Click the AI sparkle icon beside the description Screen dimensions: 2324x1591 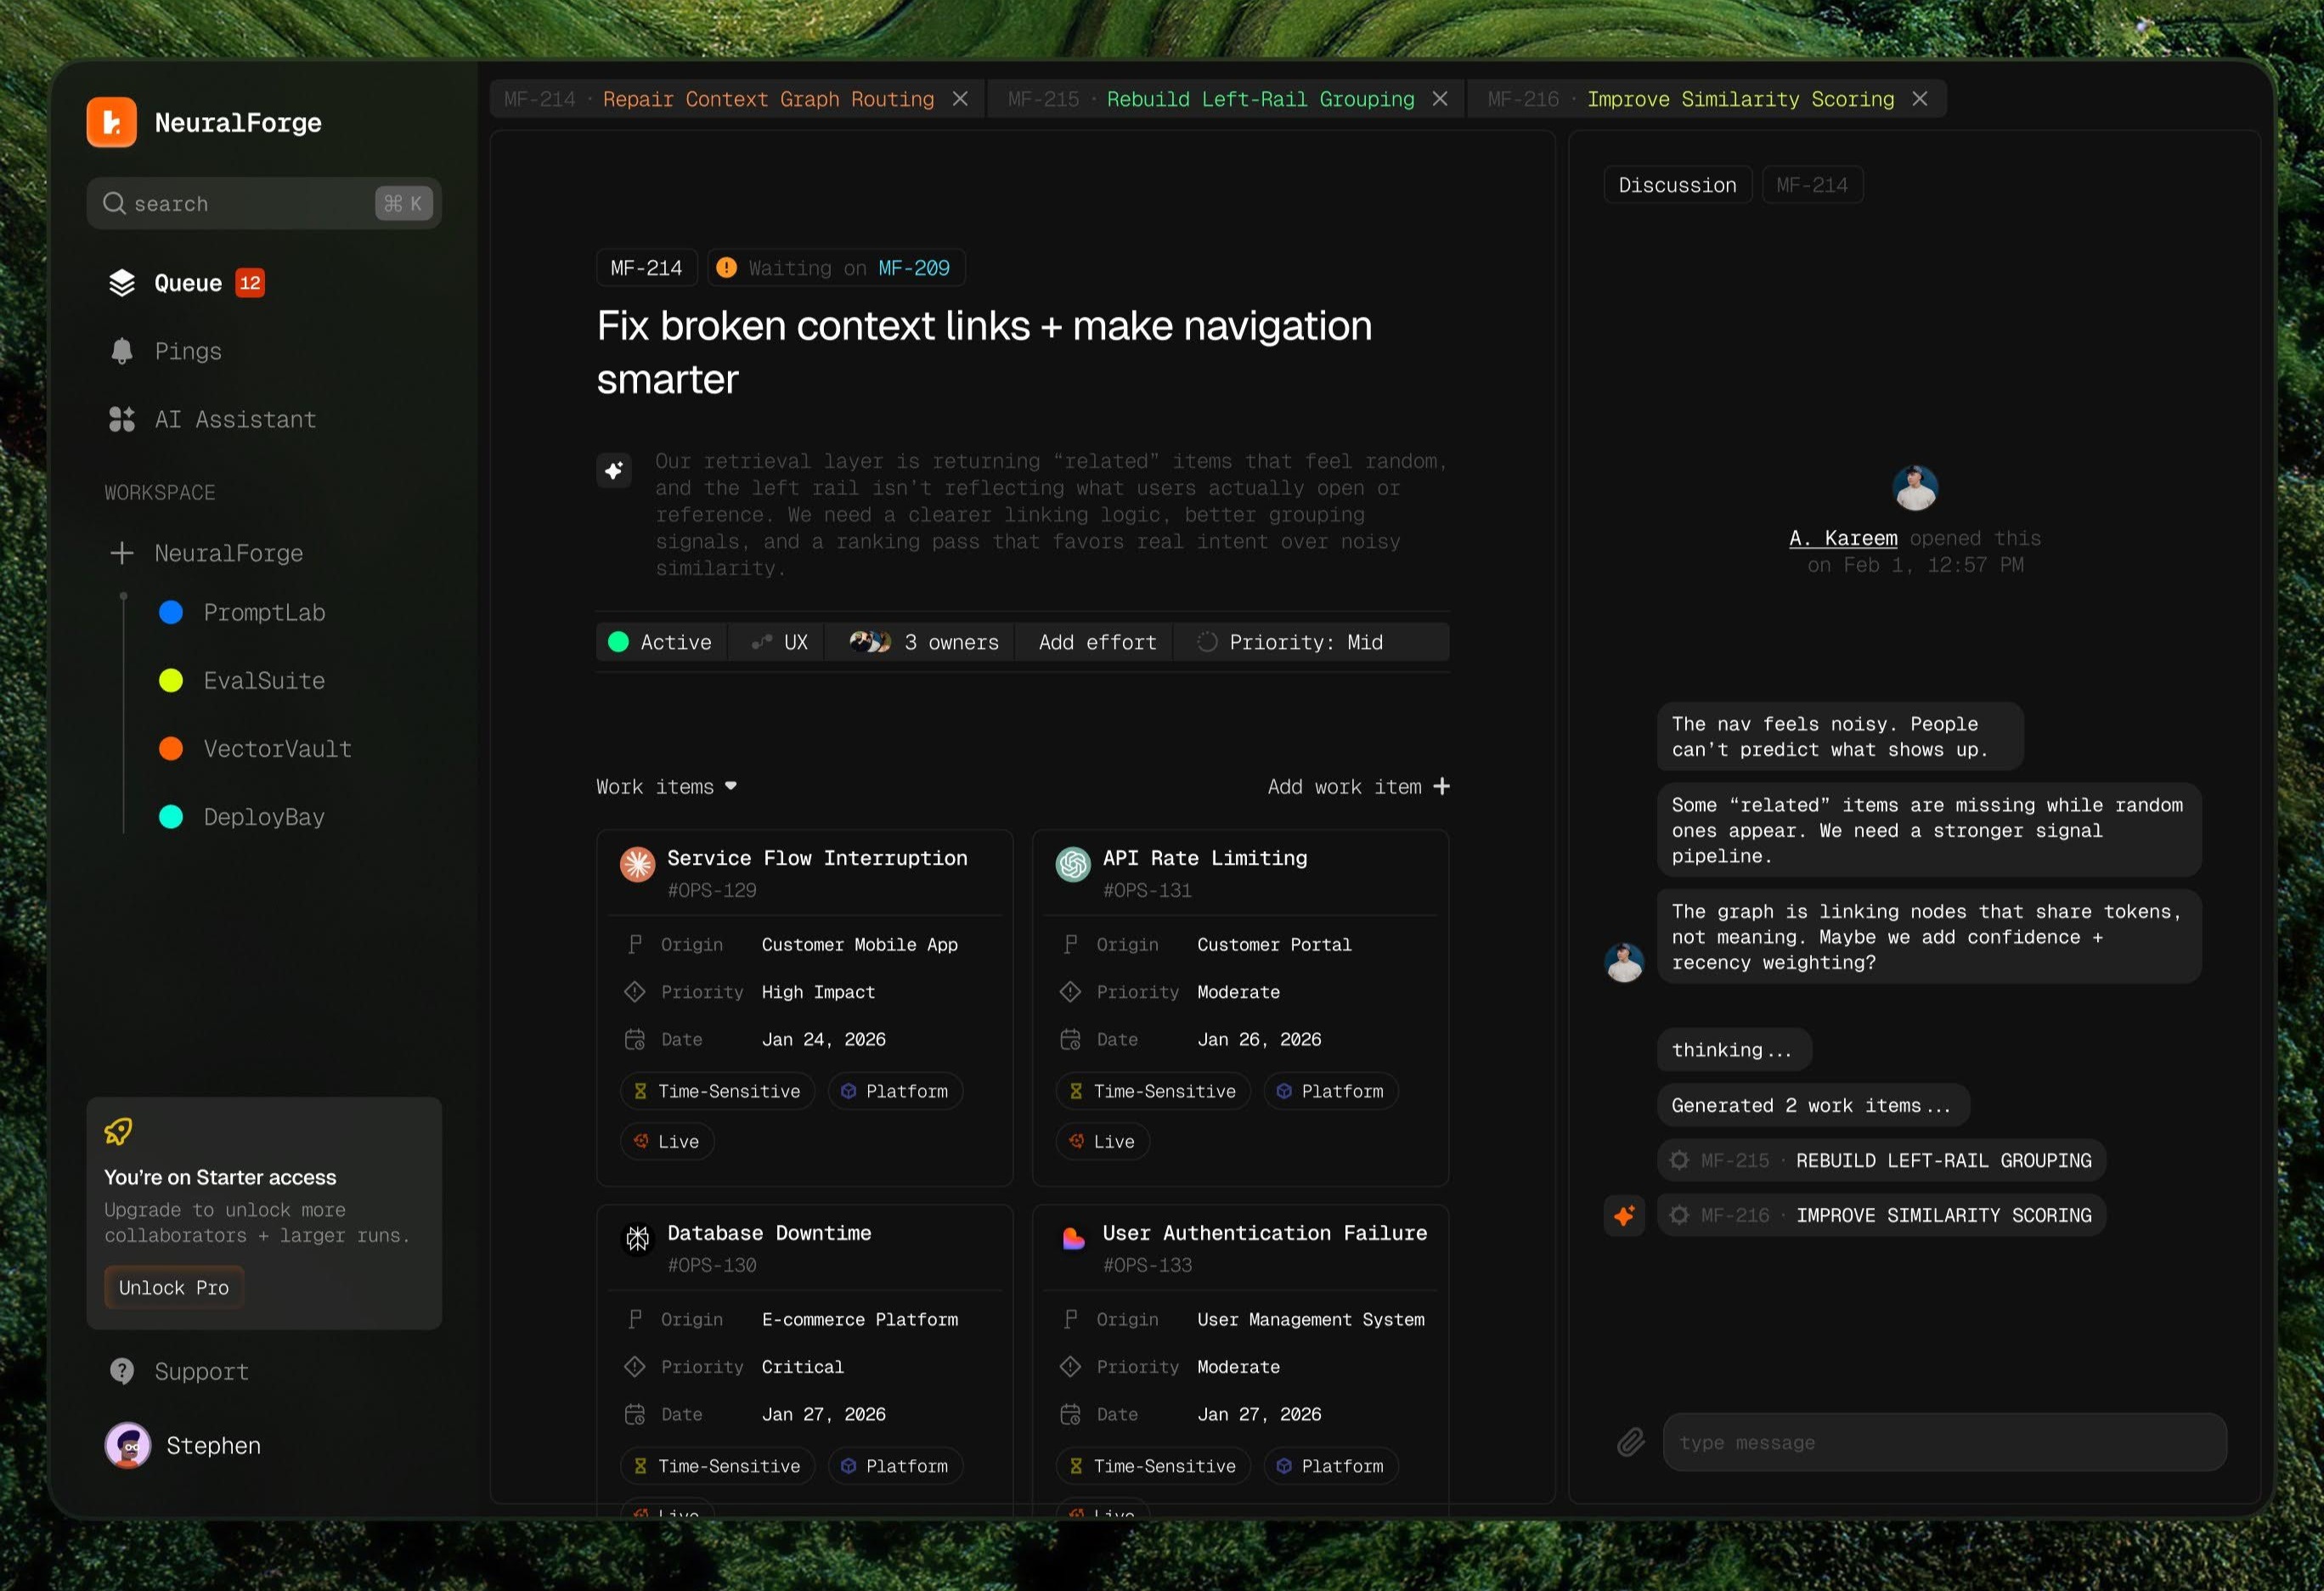tap(614, 470)
